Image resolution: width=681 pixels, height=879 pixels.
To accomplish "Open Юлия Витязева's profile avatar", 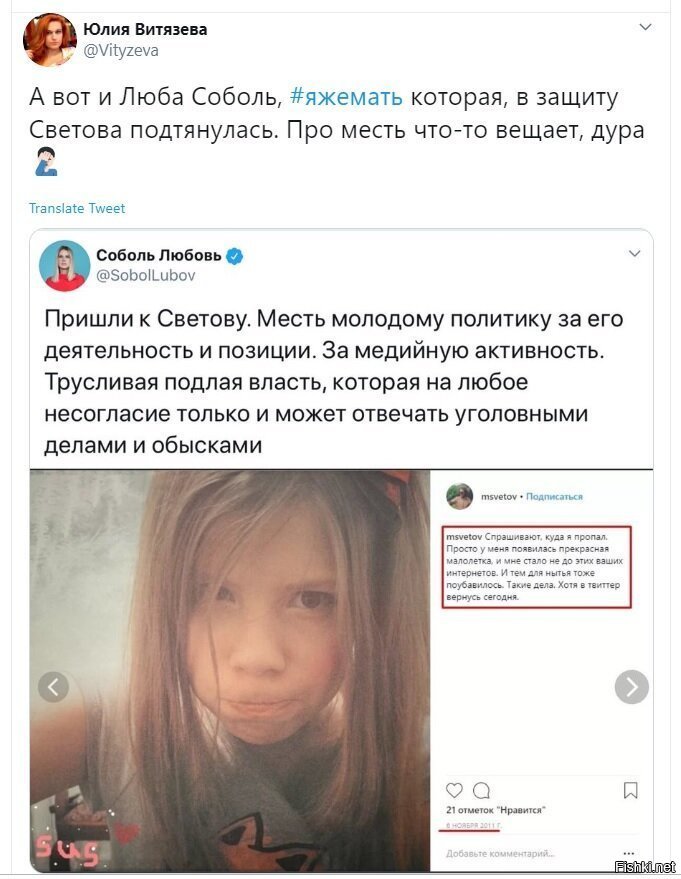I will click(x=49, y=40).
